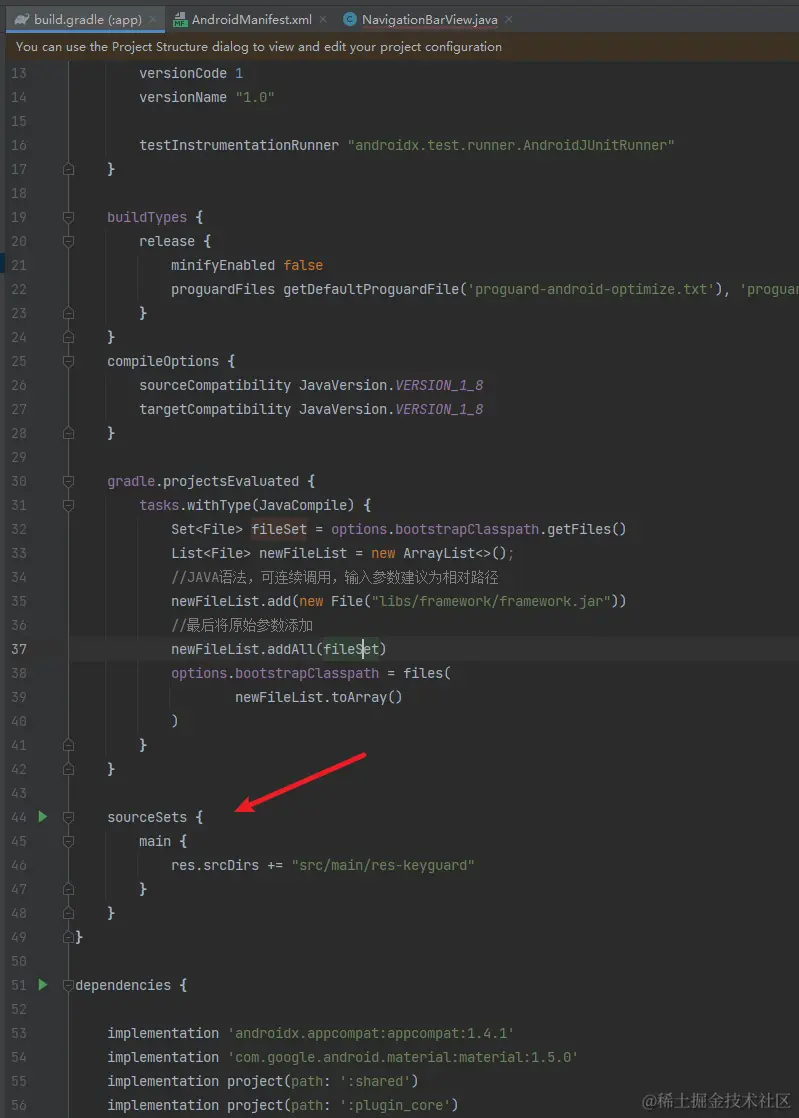
Task: Click sourceCompatibility on line 26
Action: [x=215, y=385]
